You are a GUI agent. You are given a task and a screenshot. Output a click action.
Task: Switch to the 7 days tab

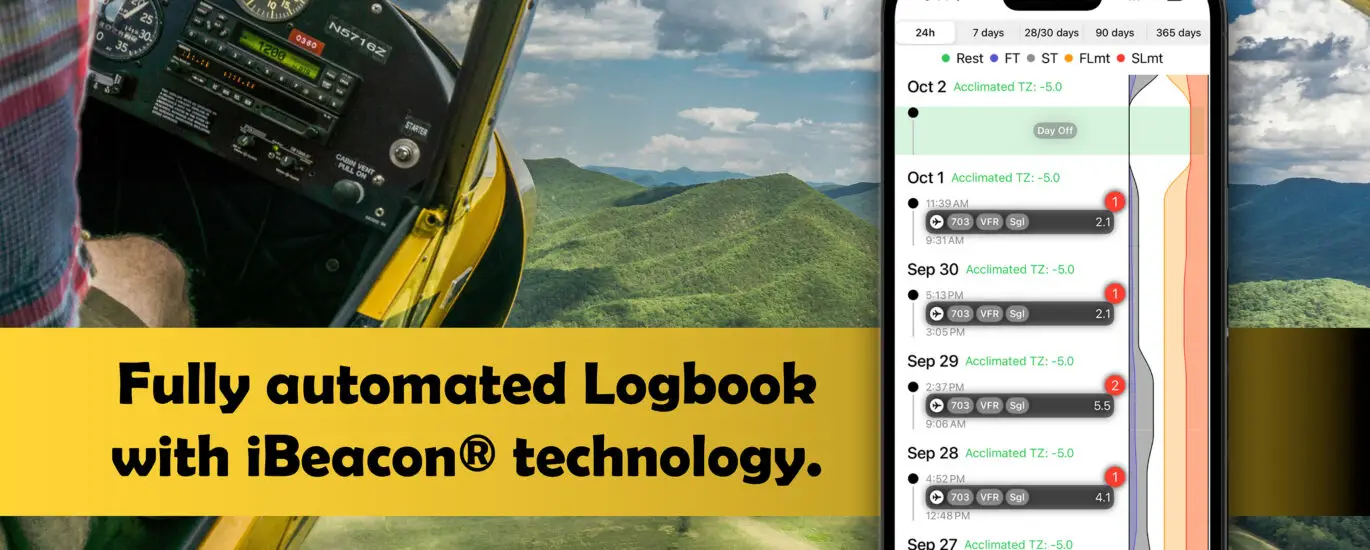pos(987,32)
